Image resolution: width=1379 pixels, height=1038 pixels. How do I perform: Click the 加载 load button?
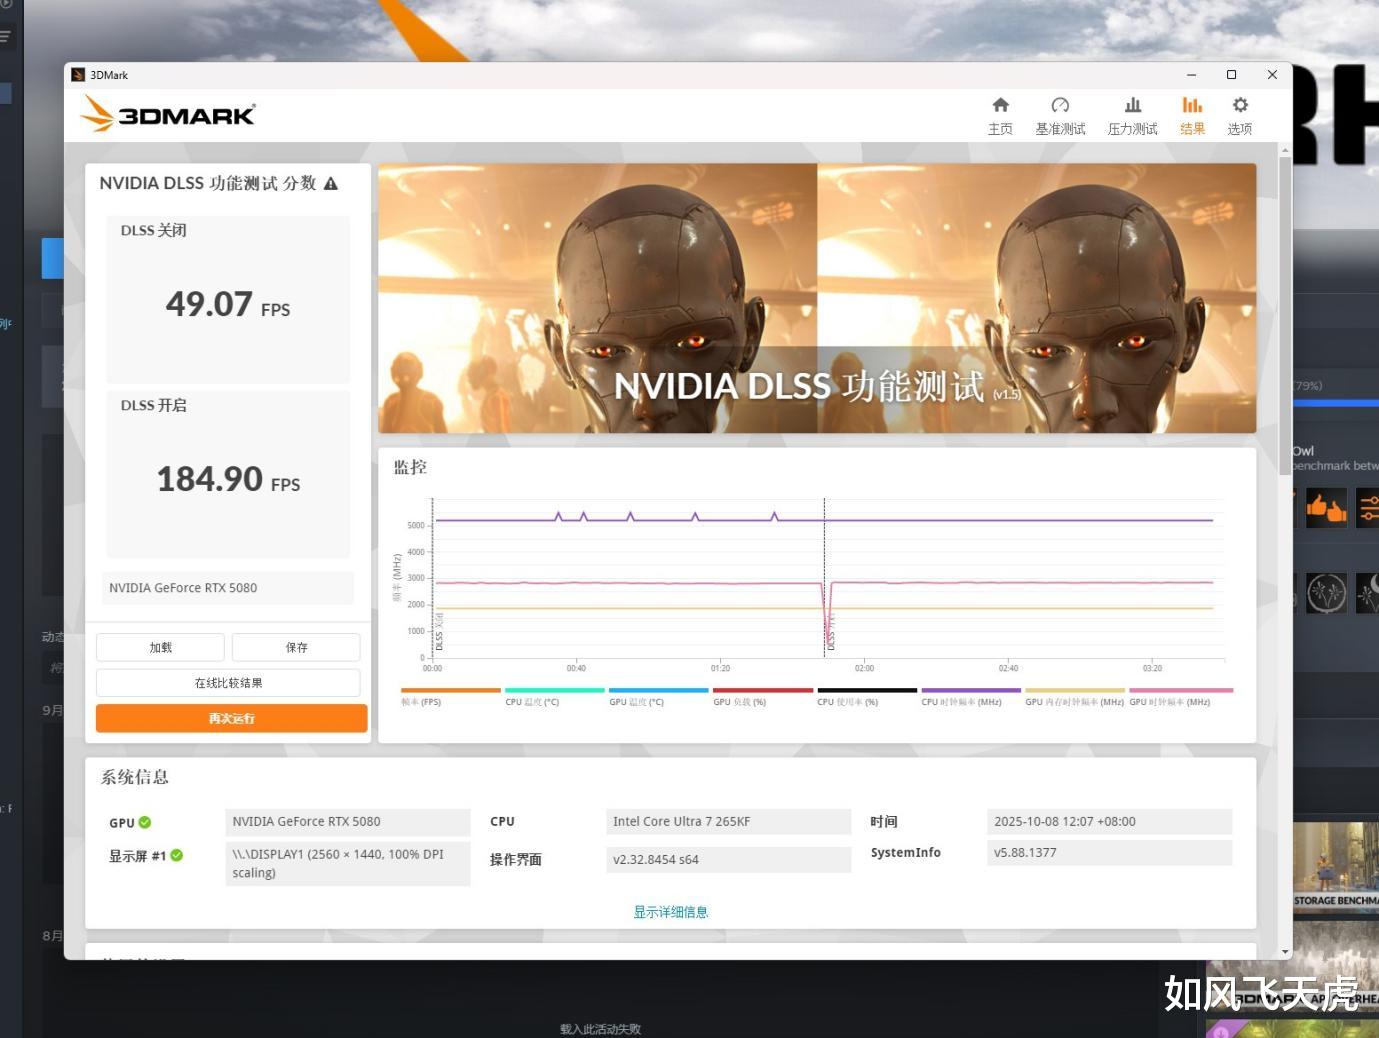(160, 647)
